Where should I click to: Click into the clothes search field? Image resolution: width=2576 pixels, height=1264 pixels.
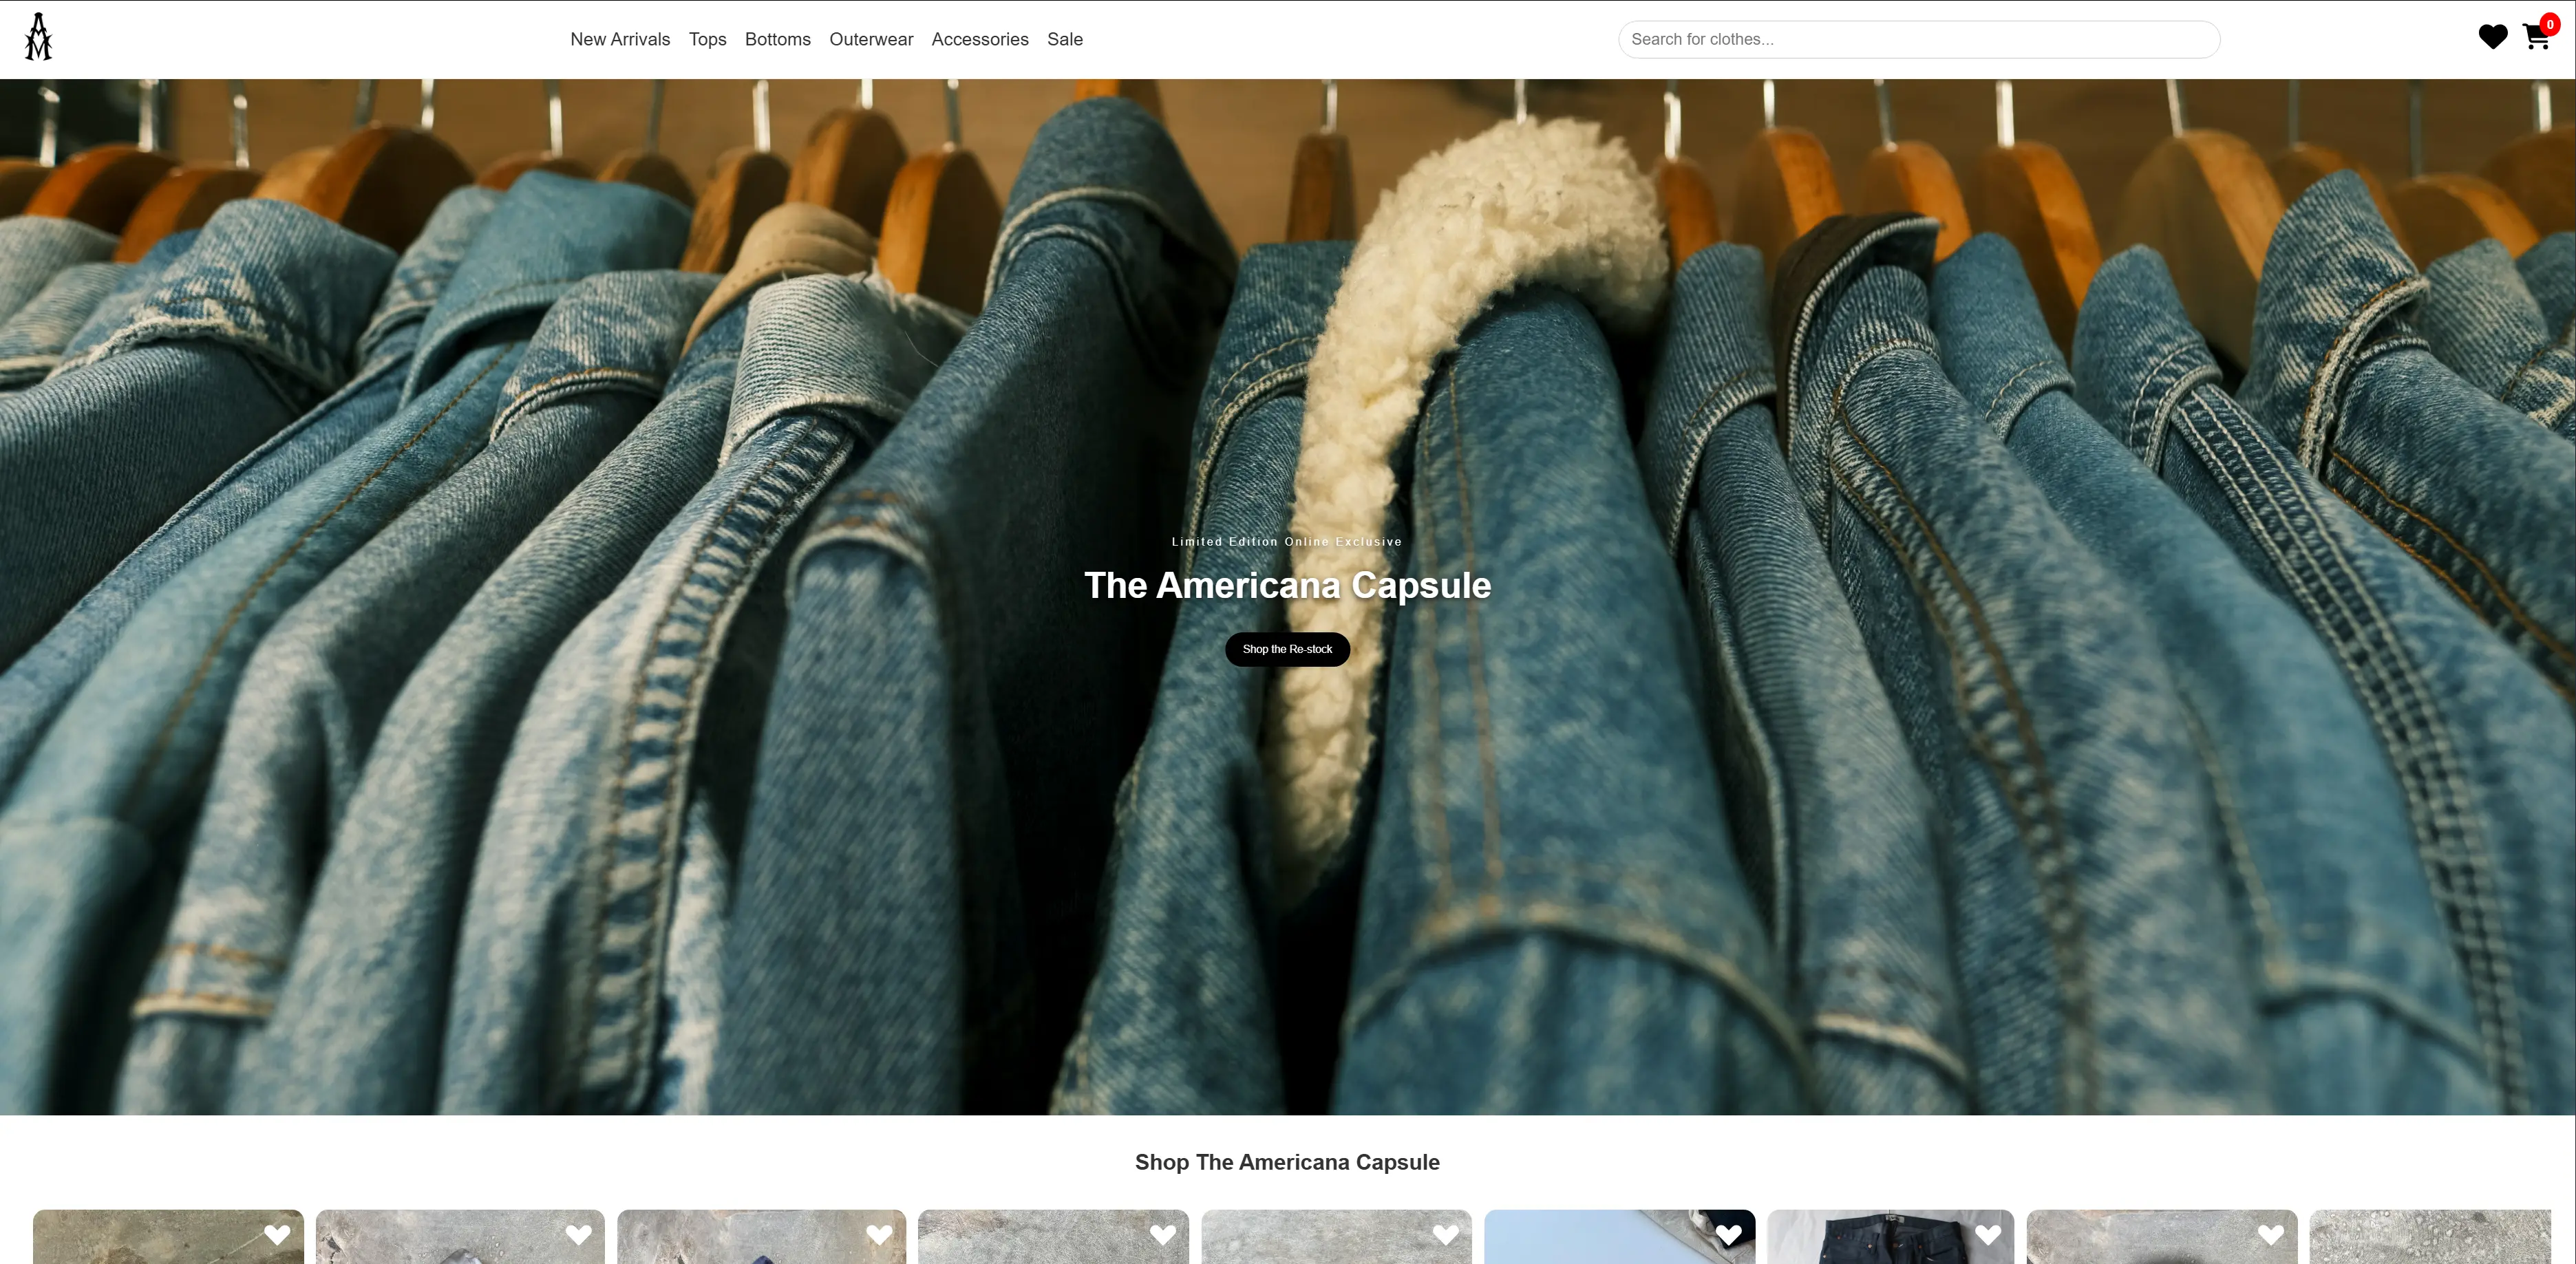(x=1918, y=39)
